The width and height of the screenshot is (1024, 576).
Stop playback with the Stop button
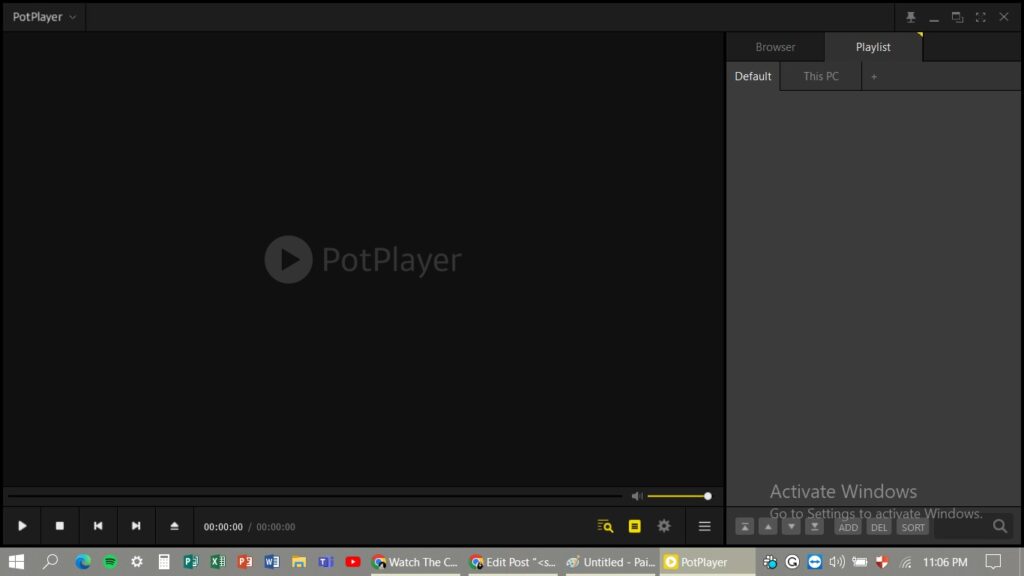coord(59,526)
